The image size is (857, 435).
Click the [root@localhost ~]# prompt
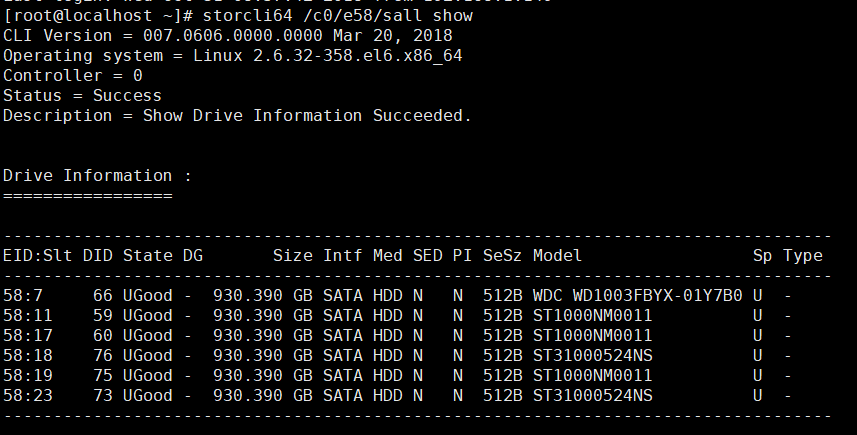tap(98, 15)
